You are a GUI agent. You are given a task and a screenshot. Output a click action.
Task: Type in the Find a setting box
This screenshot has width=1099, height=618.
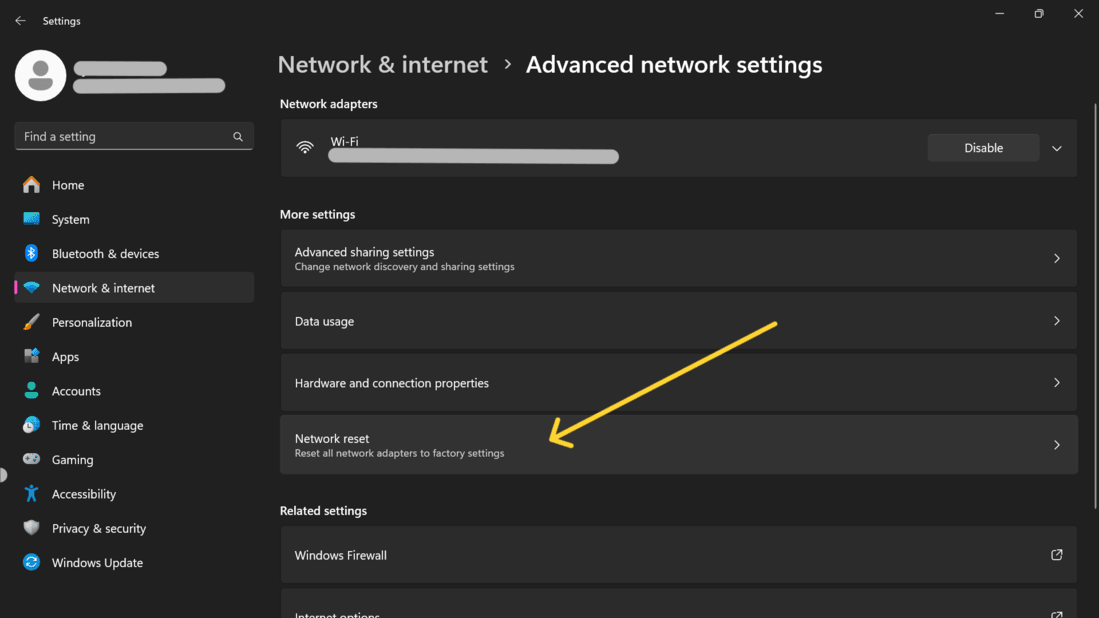tap(120, 137)
